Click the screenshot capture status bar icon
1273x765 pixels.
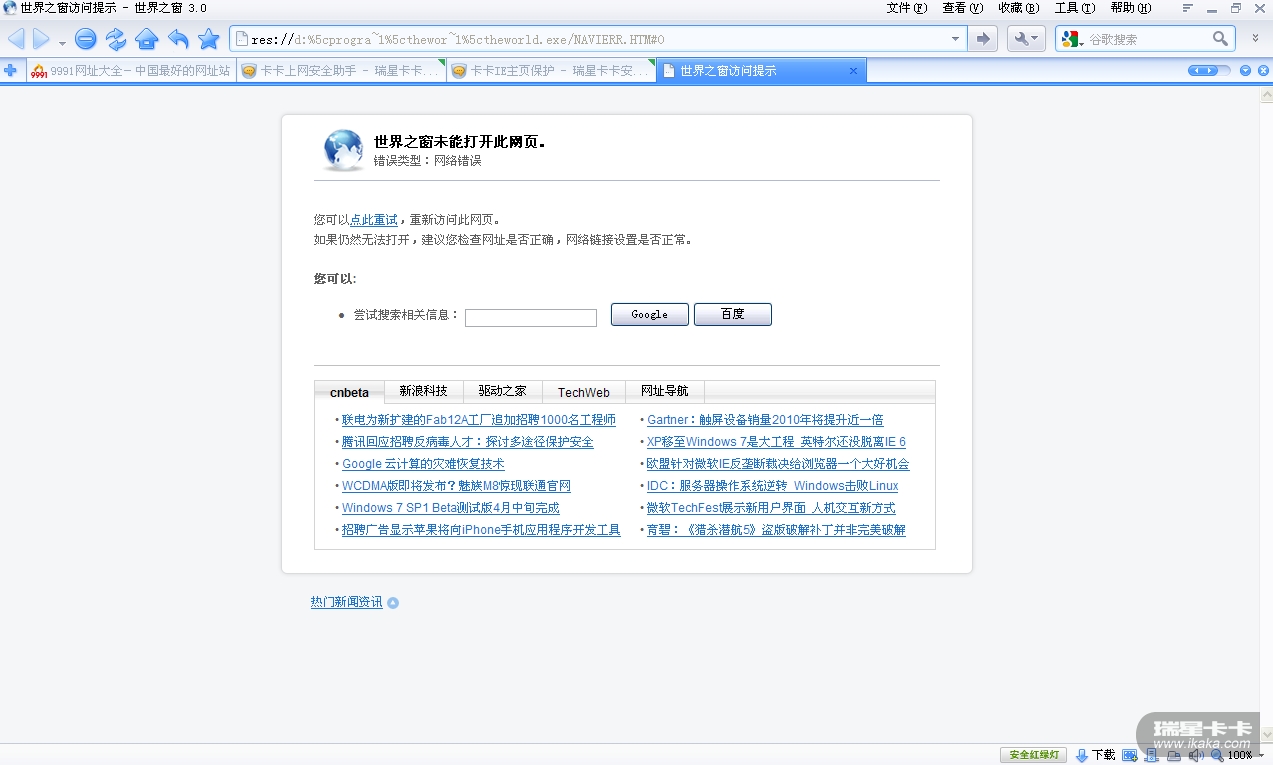tap(1130, 756)
